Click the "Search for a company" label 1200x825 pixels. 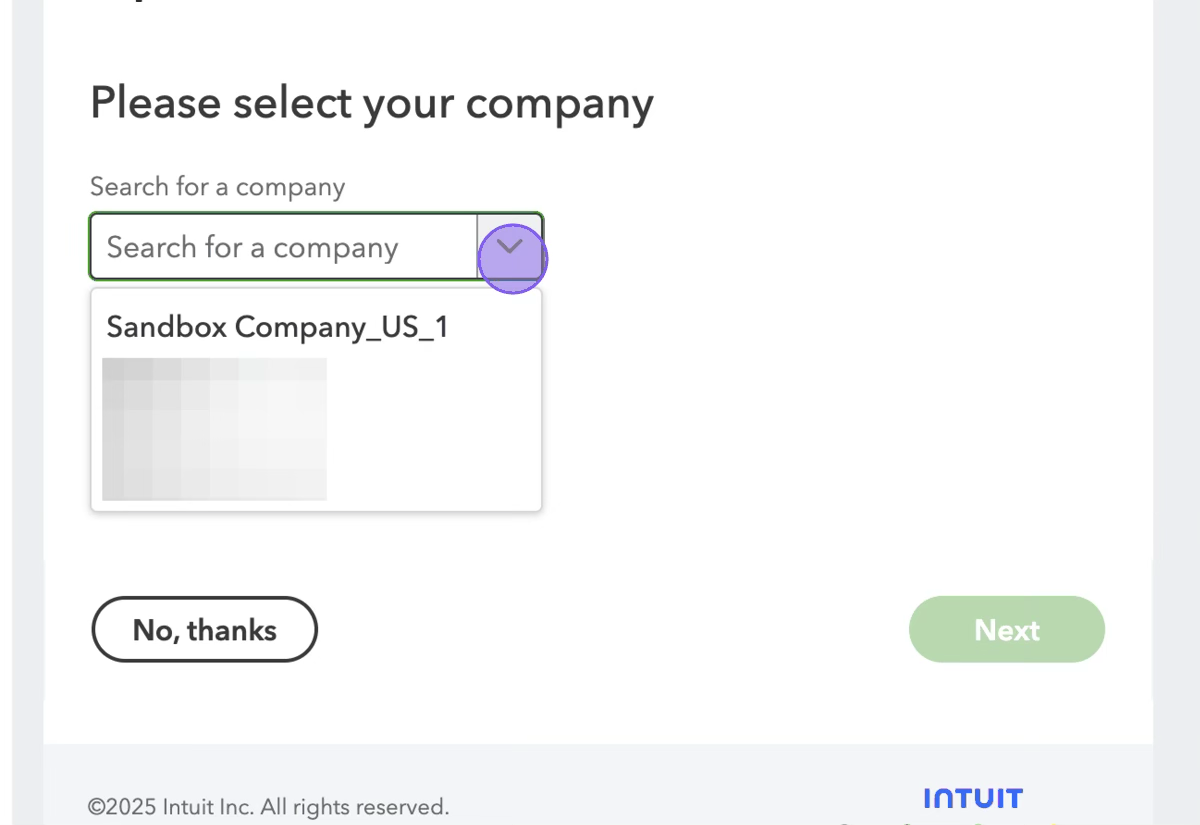(x=217, y=187)
